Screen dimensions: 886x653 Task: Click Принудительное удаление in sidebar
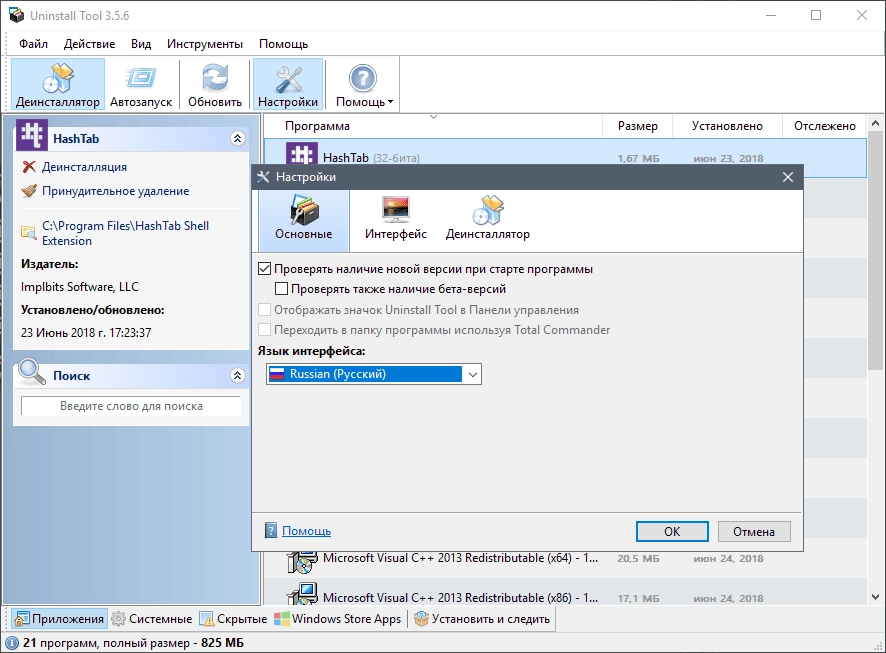click(115, 191)
